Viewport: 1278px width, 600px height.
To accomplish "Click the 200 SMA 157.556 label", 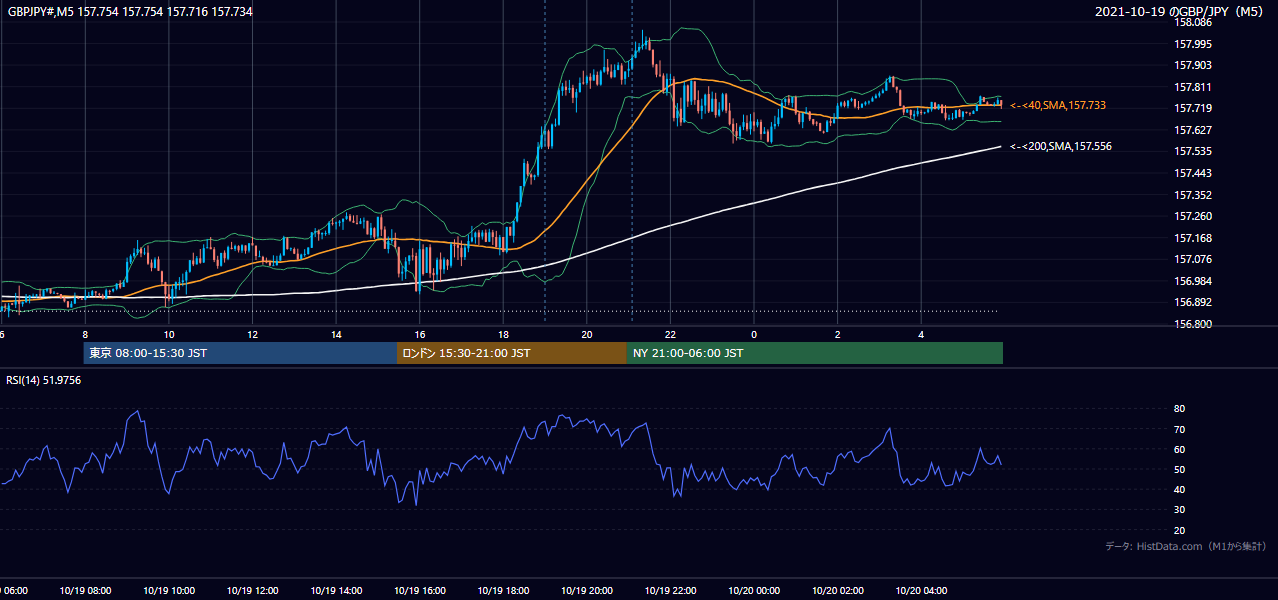I will [1061, 147].
